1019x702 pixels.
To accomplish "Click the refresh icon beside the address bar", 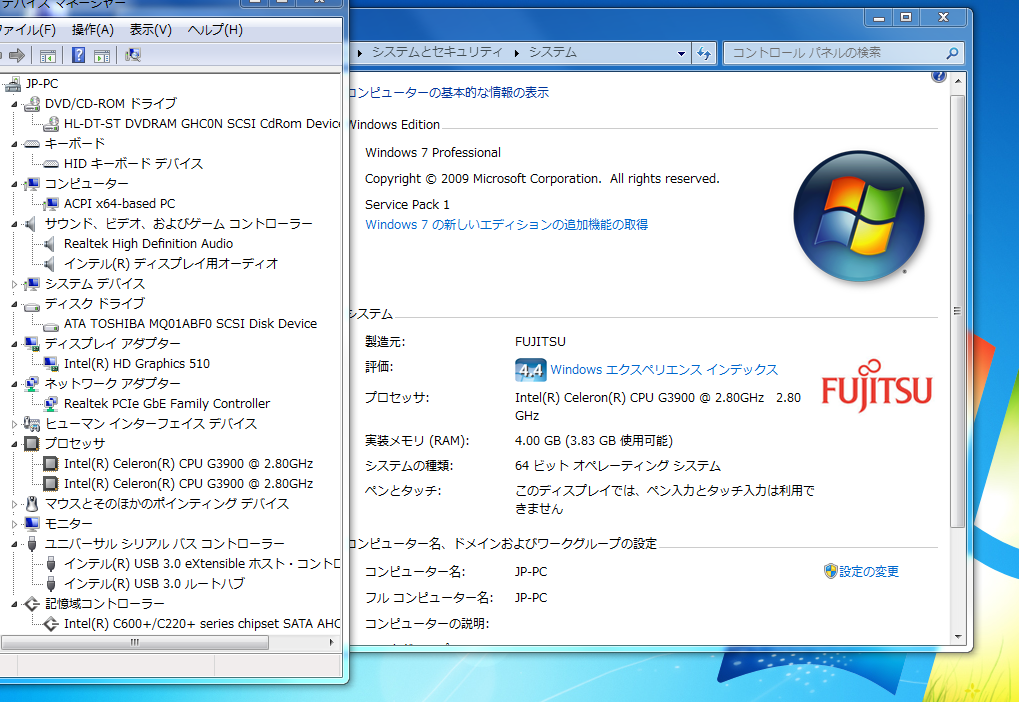I will (704, 53).
